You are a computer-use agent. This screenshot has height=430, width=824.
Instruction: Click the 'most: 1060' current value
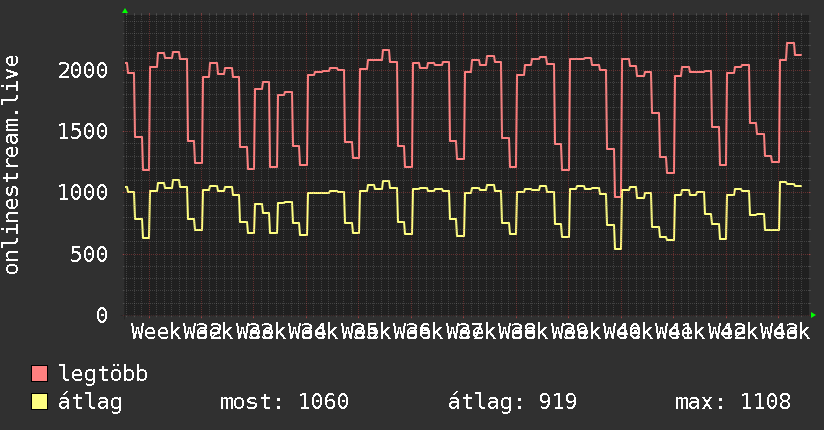point(284,402)
